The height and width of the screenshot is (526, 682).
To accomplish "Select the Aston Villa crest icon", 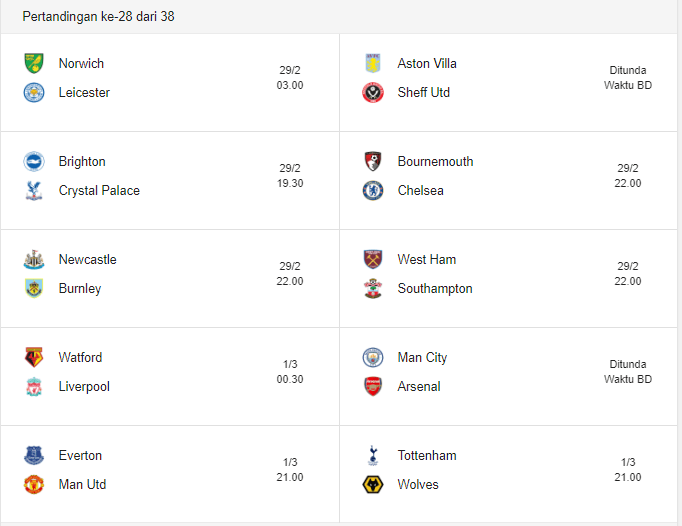I will (x=373, y=63).
